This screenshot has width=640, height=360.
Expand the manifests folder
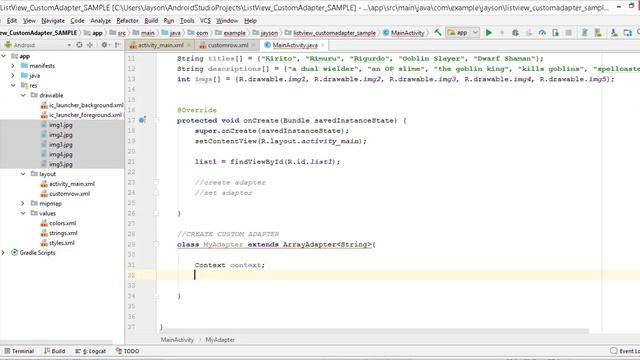tap(13, 66)
